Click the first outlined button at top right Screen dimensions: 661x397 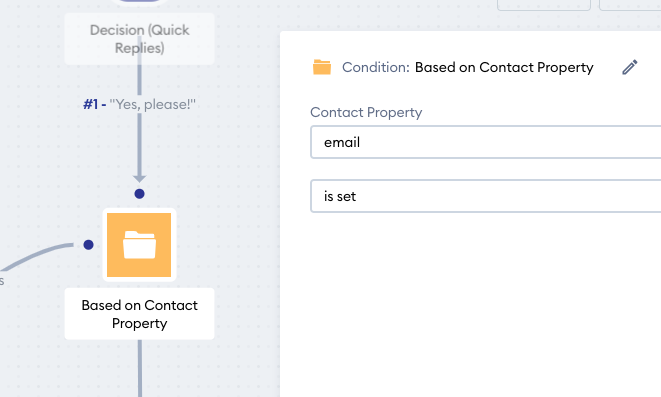tap(544, 4)
